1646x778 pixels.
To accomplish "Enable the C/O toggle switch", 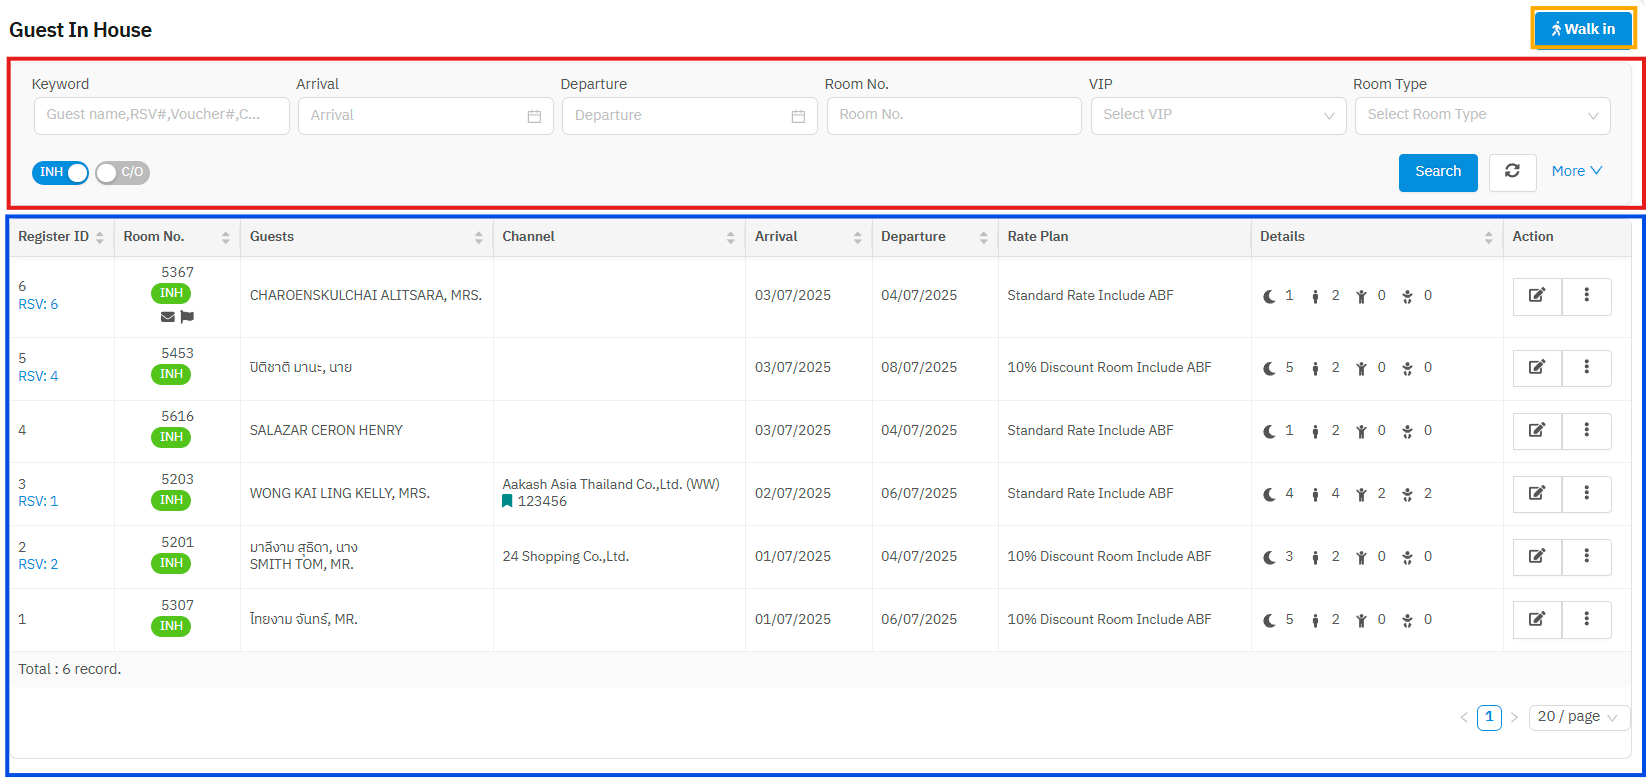I will pyautogui.click(x=122, y=173).
